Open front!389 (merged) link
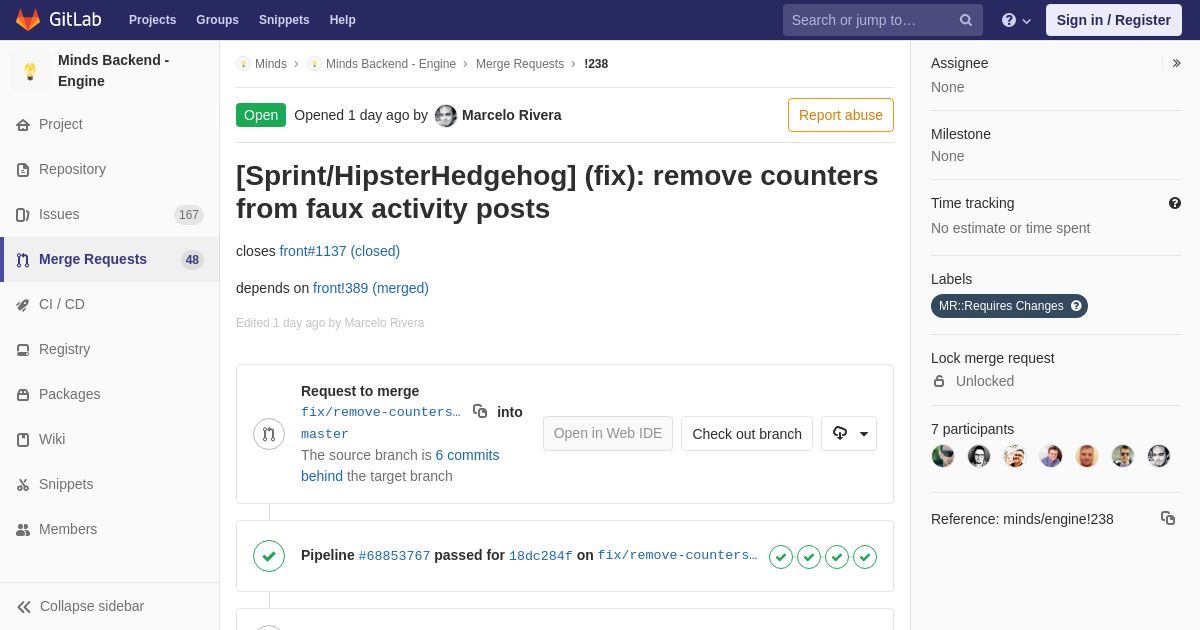 tap(371, 288)
